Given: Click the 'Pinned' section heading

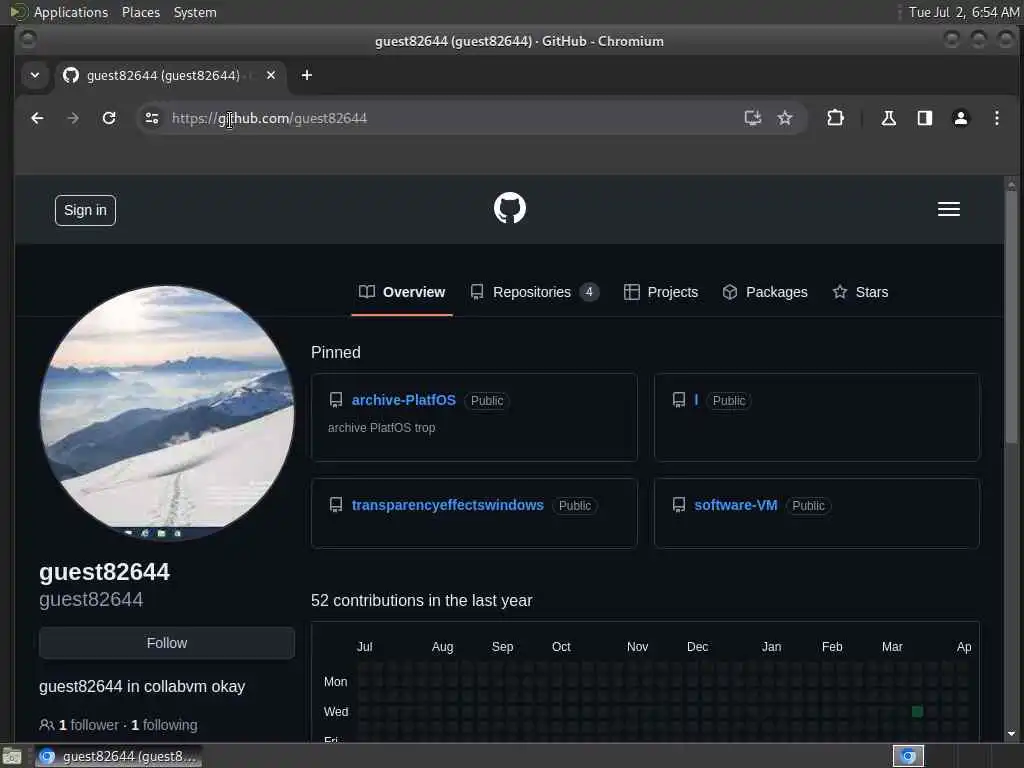Looking at the screenshot, I should (x=336, y=353).
